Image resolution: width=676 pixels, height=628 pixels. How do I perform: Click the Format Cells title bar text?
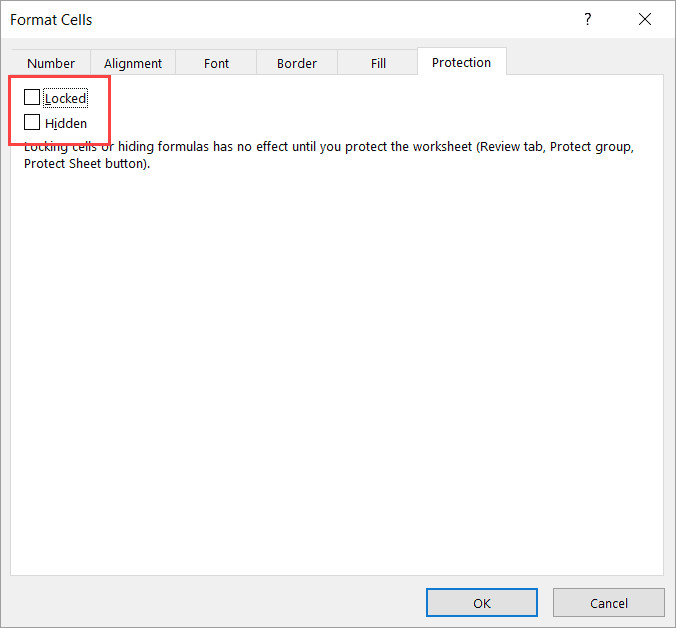(x=51, y=20)
